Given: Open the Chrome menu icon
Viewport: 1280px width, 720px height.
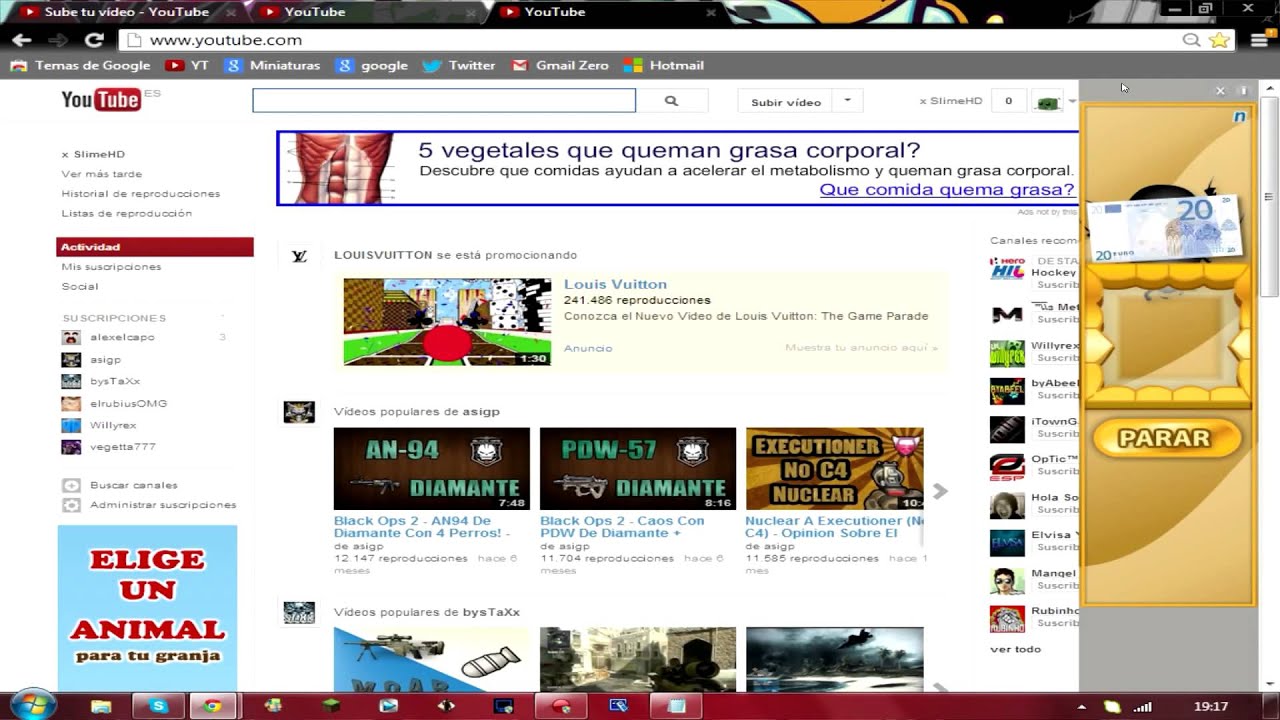Looking at the screenshot, I should pyautogui.click(x=1259, y=40).
